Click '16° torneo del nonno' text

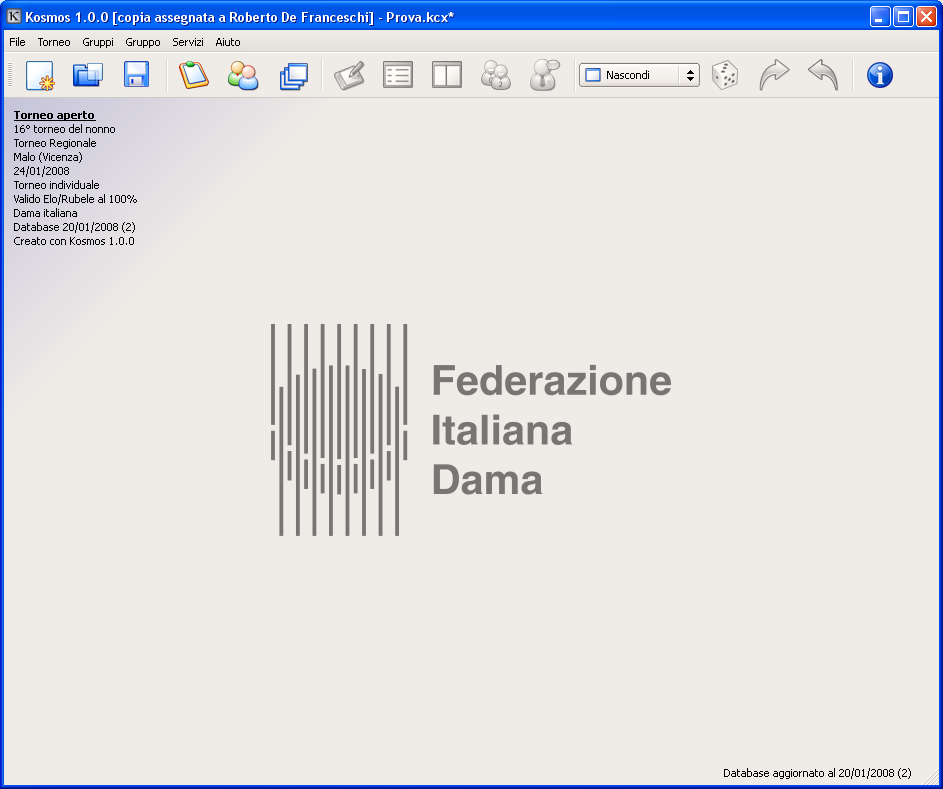64,129
